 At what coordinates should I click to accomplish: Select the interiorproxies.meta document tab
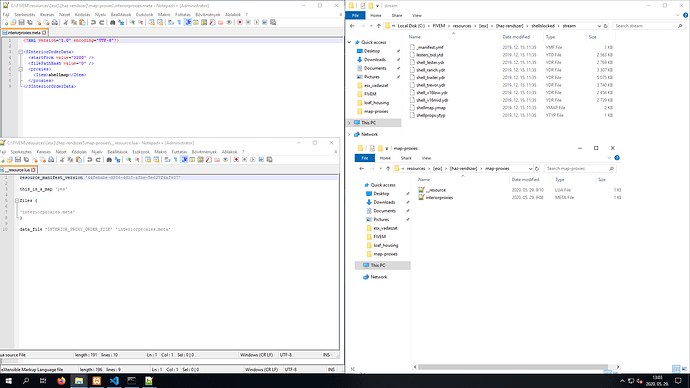pos(24,33)
